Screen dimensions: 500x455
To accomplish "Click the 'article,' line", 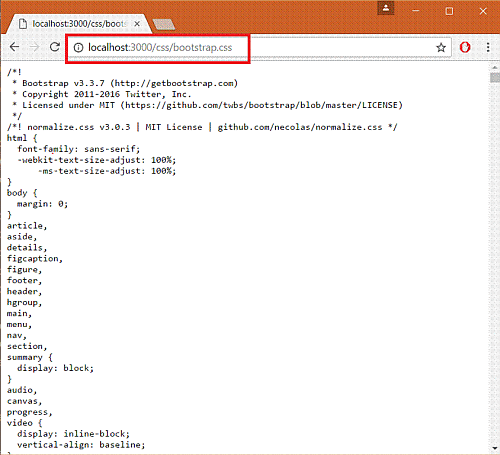I will point(27,226).
